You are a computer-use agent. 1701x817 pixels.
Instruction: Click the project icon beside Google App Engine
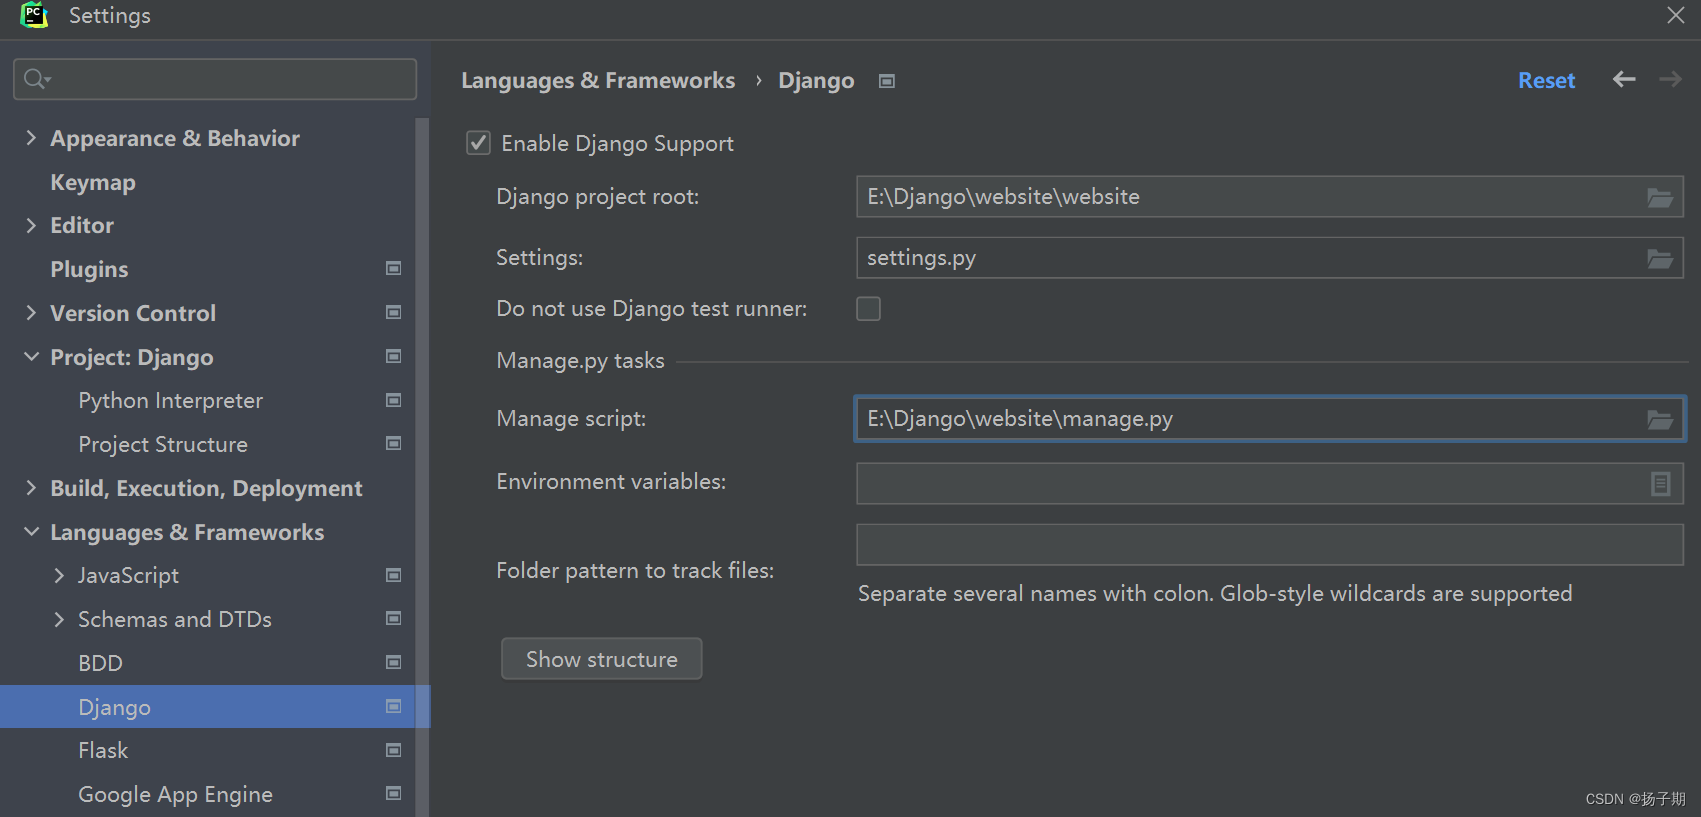pos(394,793)
